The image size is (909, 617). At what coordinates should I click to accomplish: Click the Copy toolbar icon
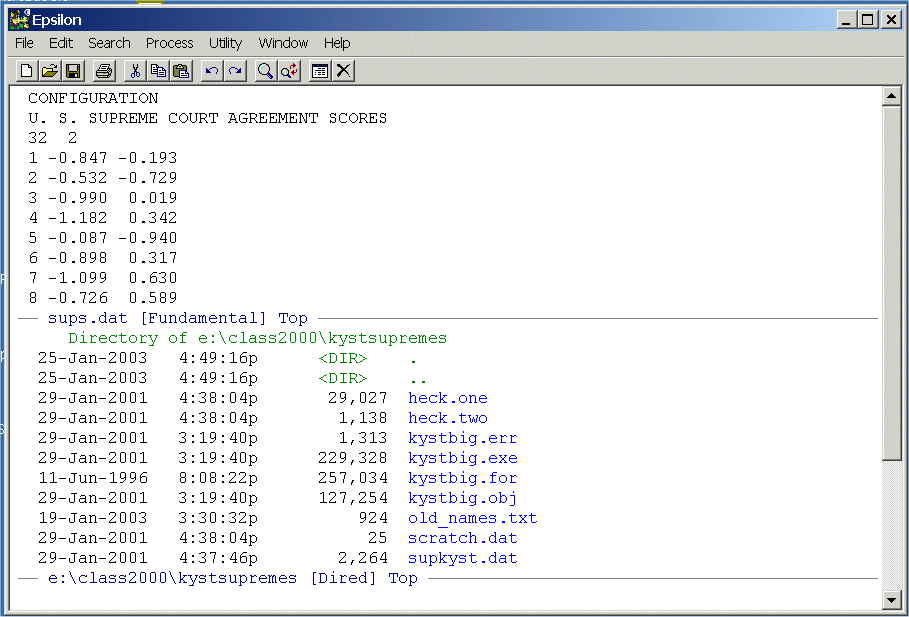pyautogui.click(x=158, y=71)
